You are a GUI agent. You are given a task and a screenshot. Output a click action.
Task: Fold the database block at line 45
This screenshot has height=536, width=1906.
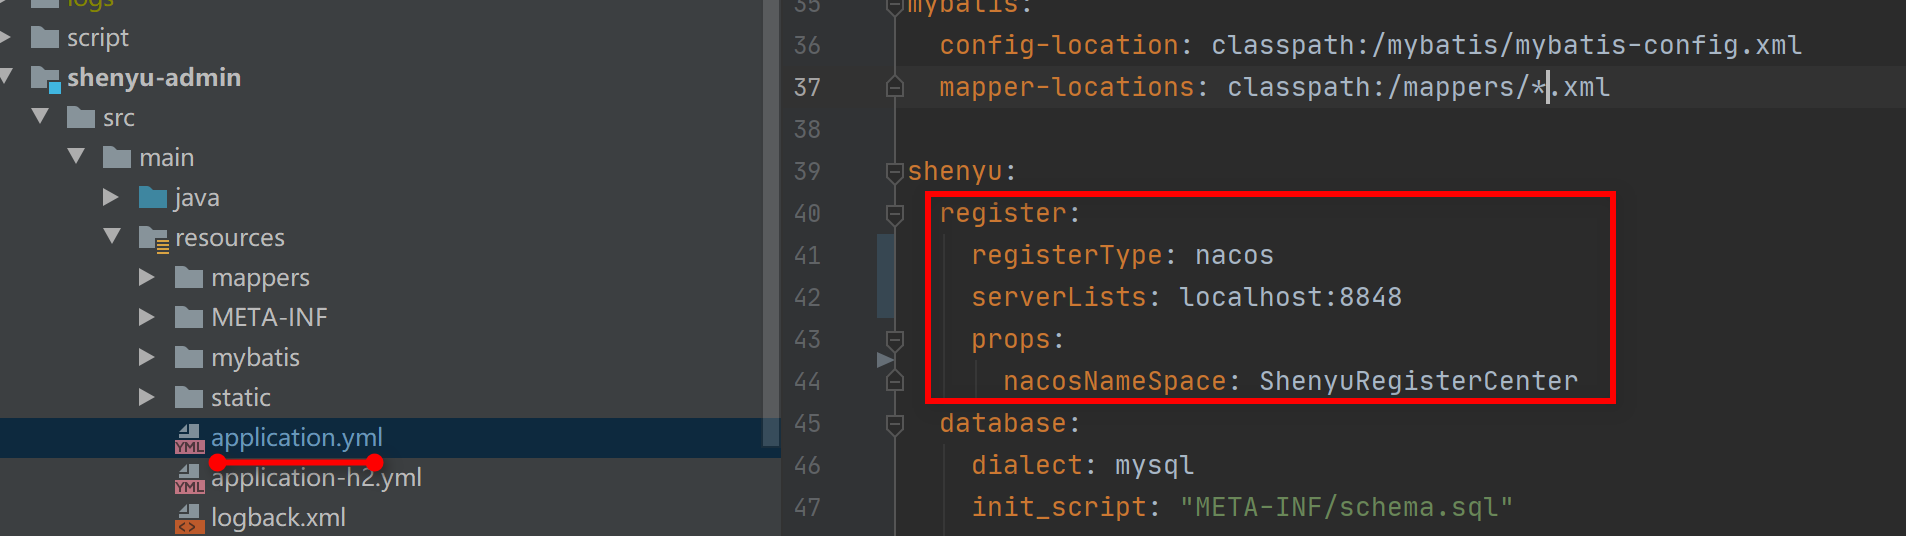(895, 424)
